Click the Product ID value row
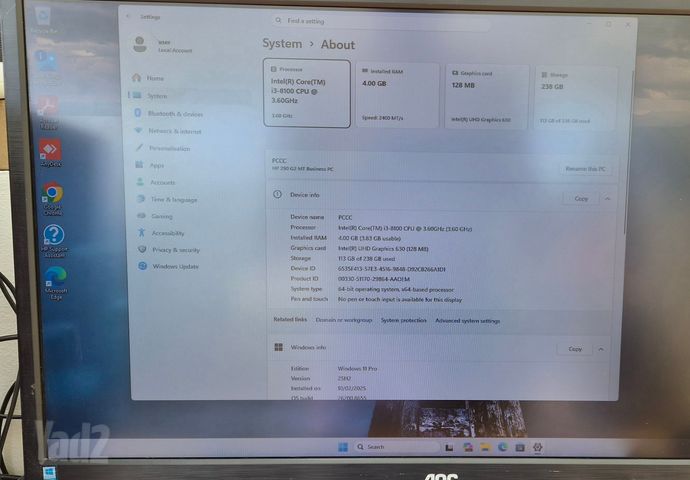This screenshot has height=480, width=690. (374, 279)
